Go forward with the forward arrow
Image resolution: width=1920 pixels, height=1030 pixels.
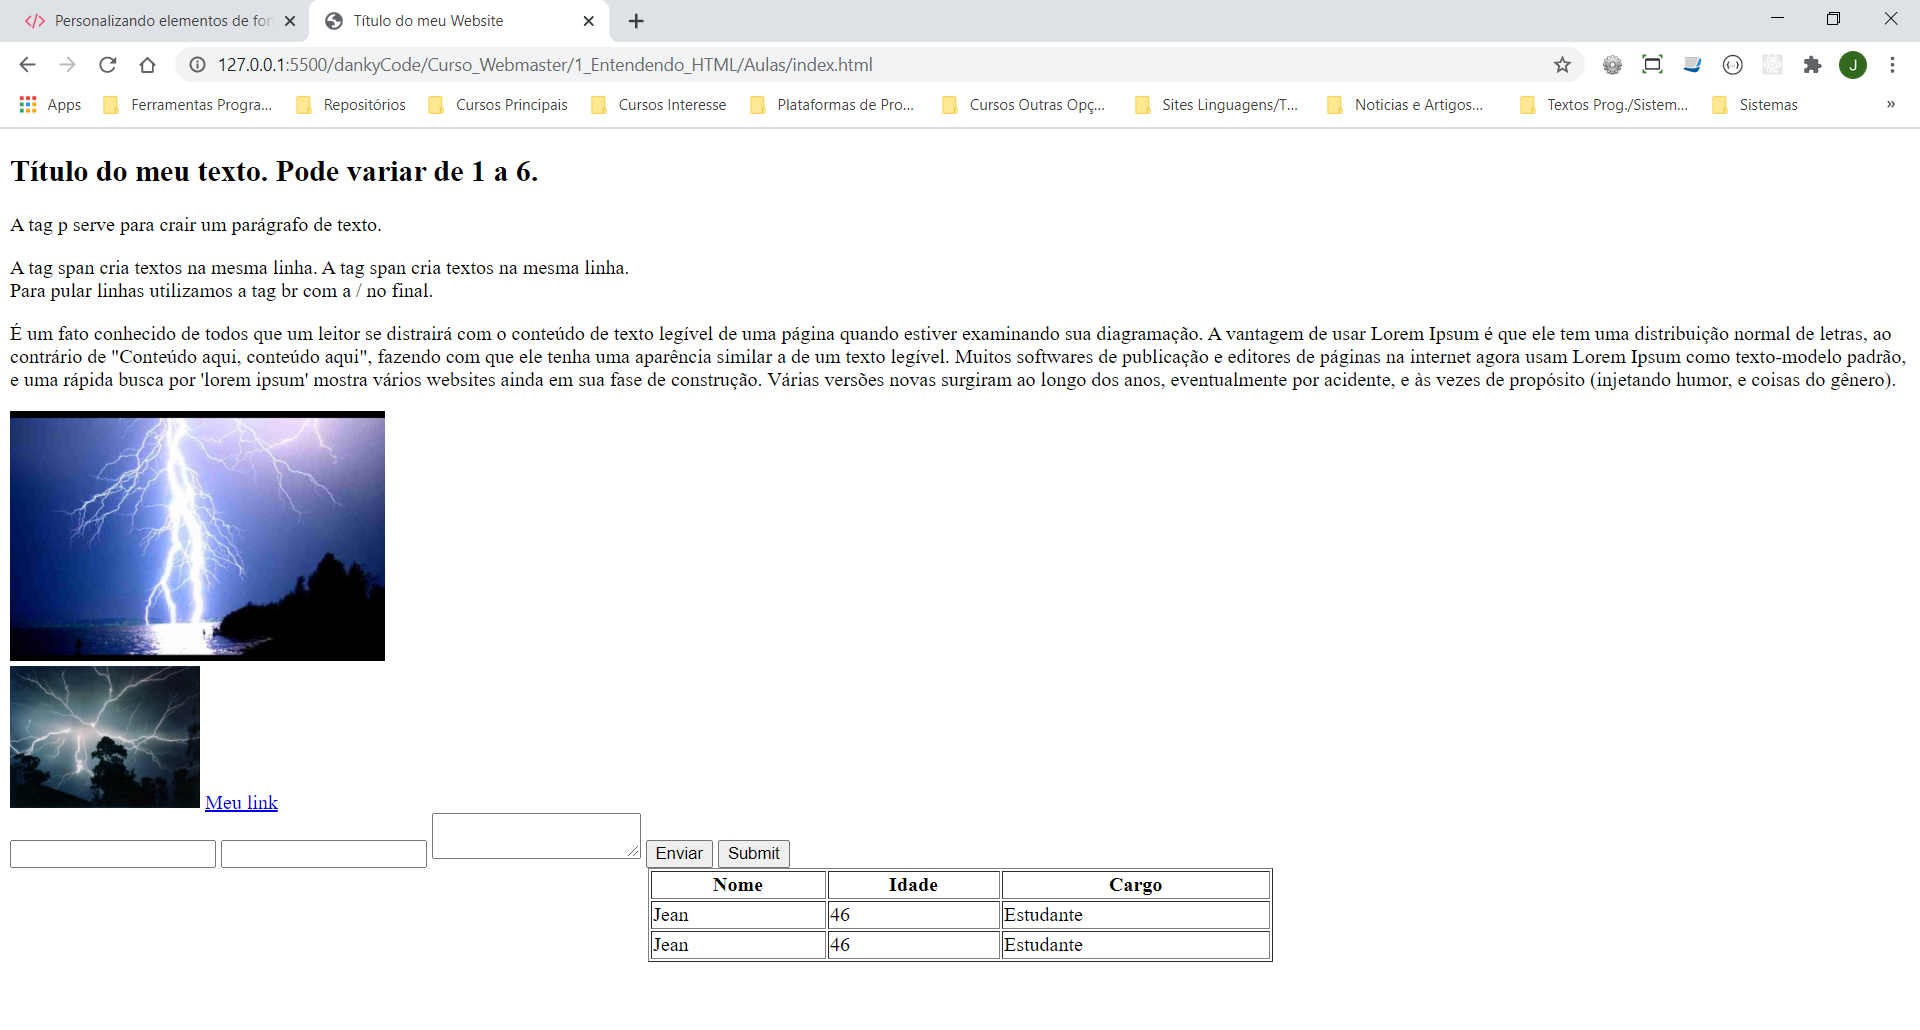(67, 65)
